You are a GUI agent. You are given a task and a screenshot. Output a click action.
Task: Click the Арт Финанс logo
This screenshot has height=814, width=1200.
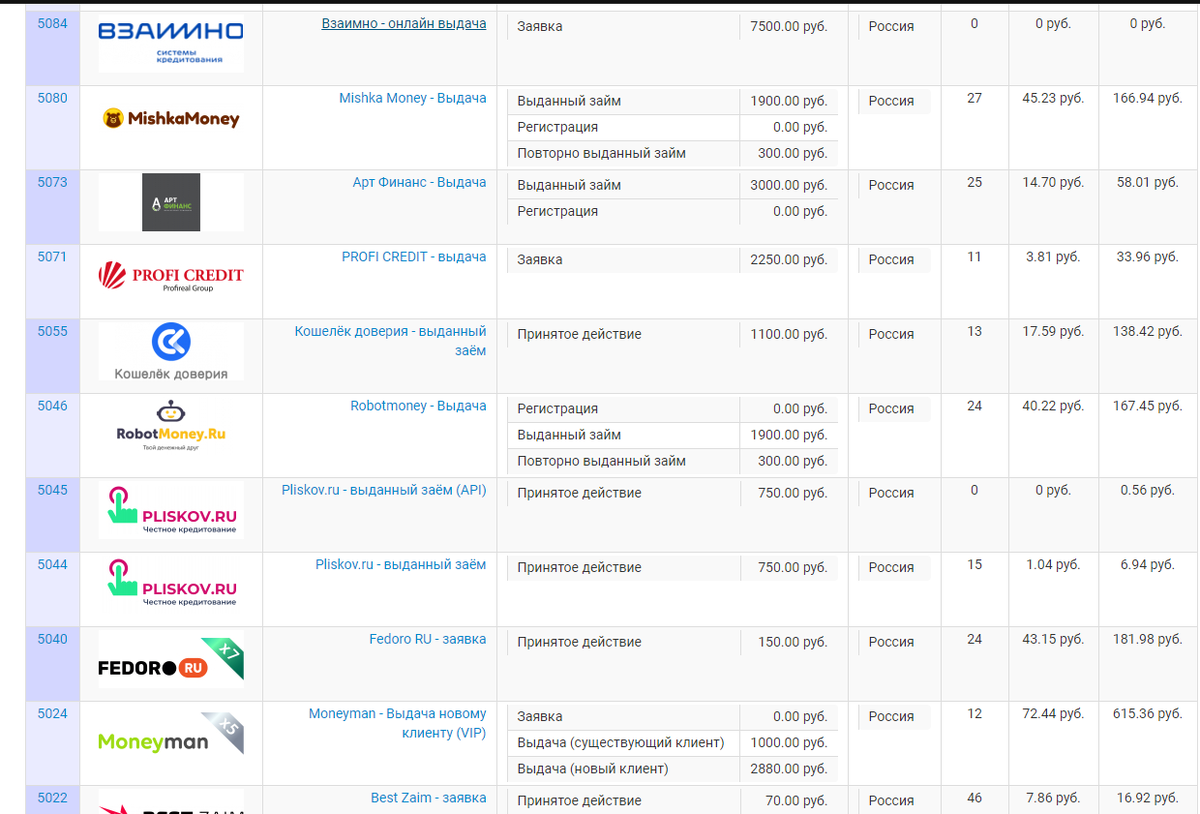(x=171, y=202)
